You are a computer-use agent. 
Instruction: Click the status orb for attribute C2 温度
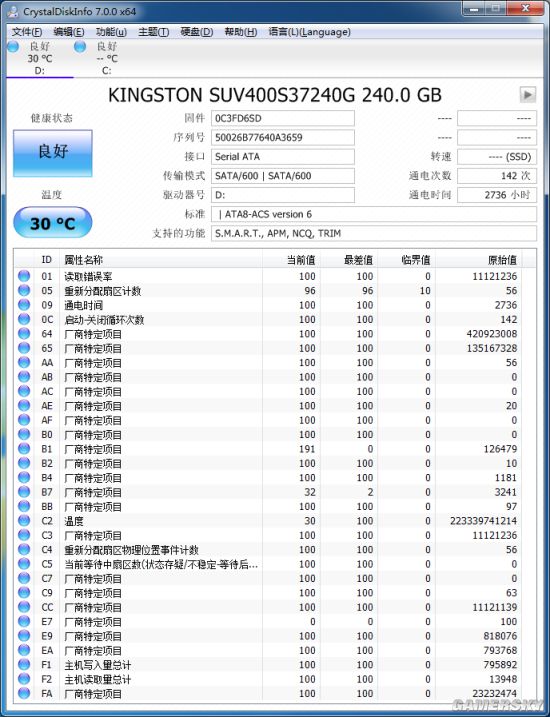24,520
